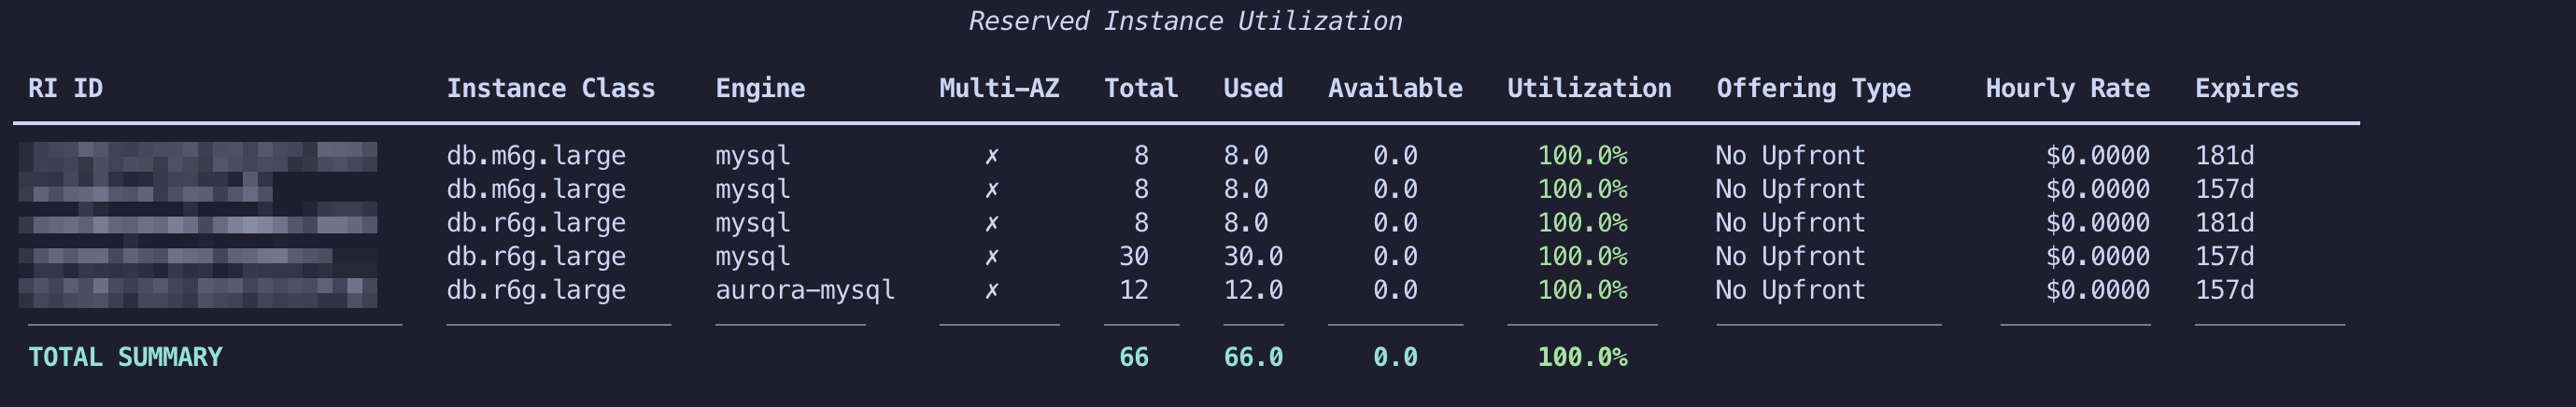Select the Used value 12.0
The image size is (2576, 407).
(1253, 290)
